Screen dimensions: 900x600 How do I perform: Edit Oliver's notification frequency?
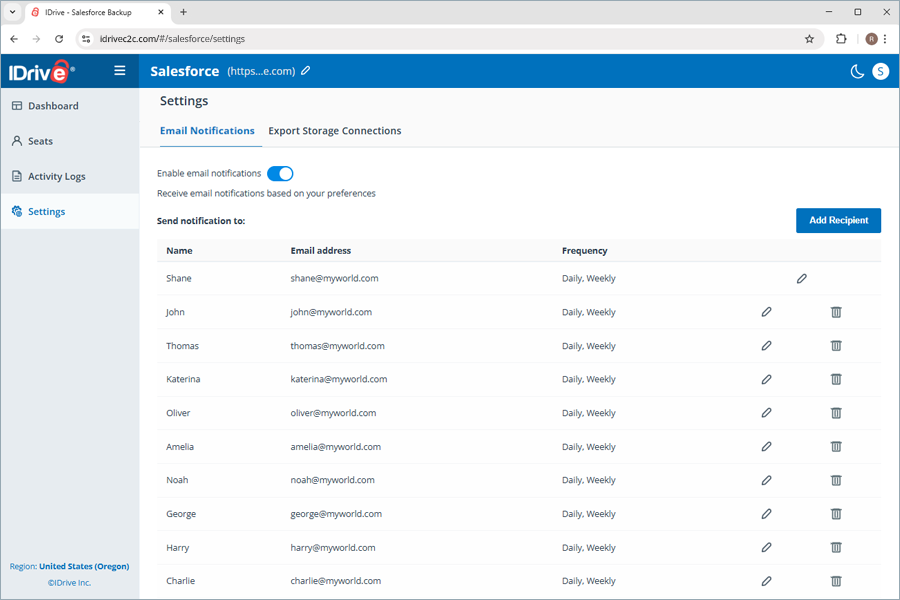pyautogui.click(x=766, y=413)
